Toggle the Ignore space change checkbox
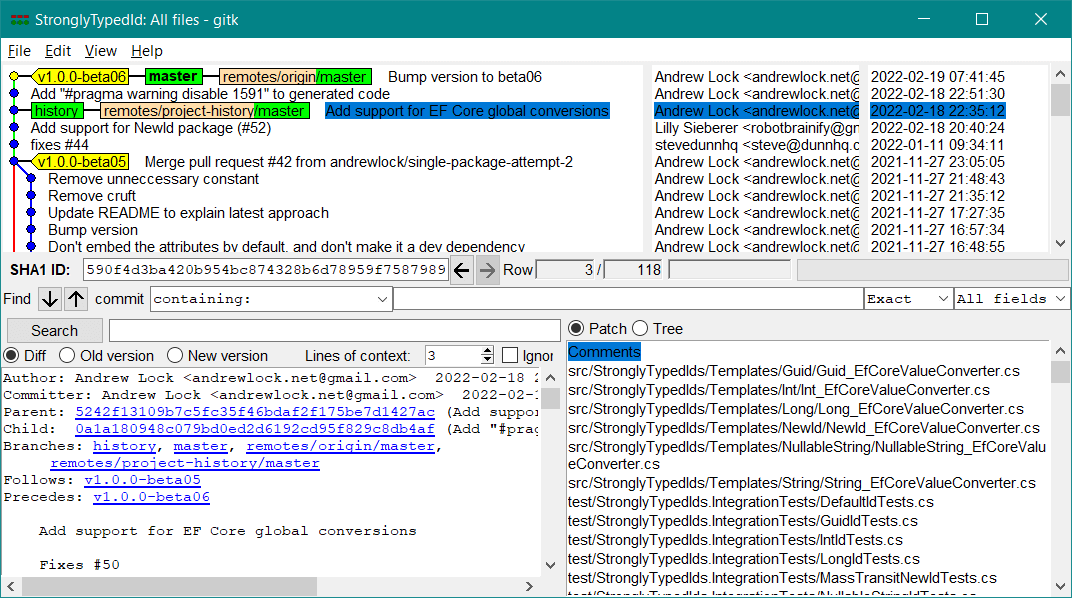The height and width of the screenshot is (598, 1072). [509, 355]
